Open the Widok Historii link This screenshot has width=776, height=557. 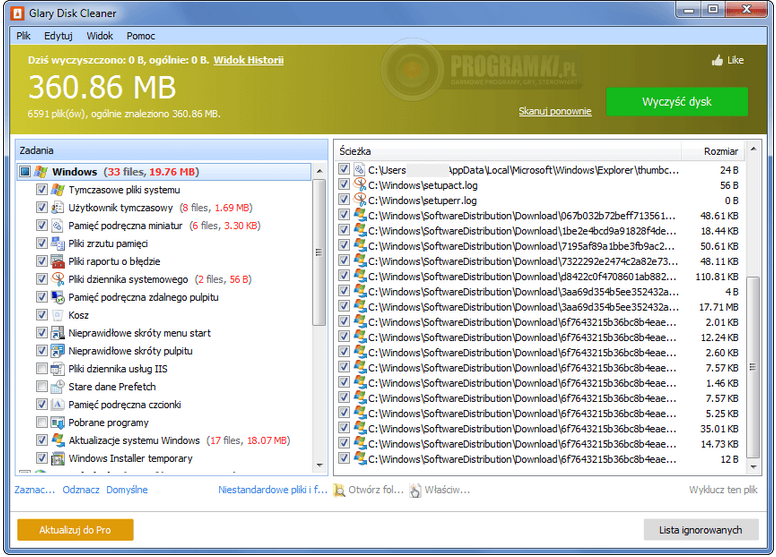tap(248, 60)
